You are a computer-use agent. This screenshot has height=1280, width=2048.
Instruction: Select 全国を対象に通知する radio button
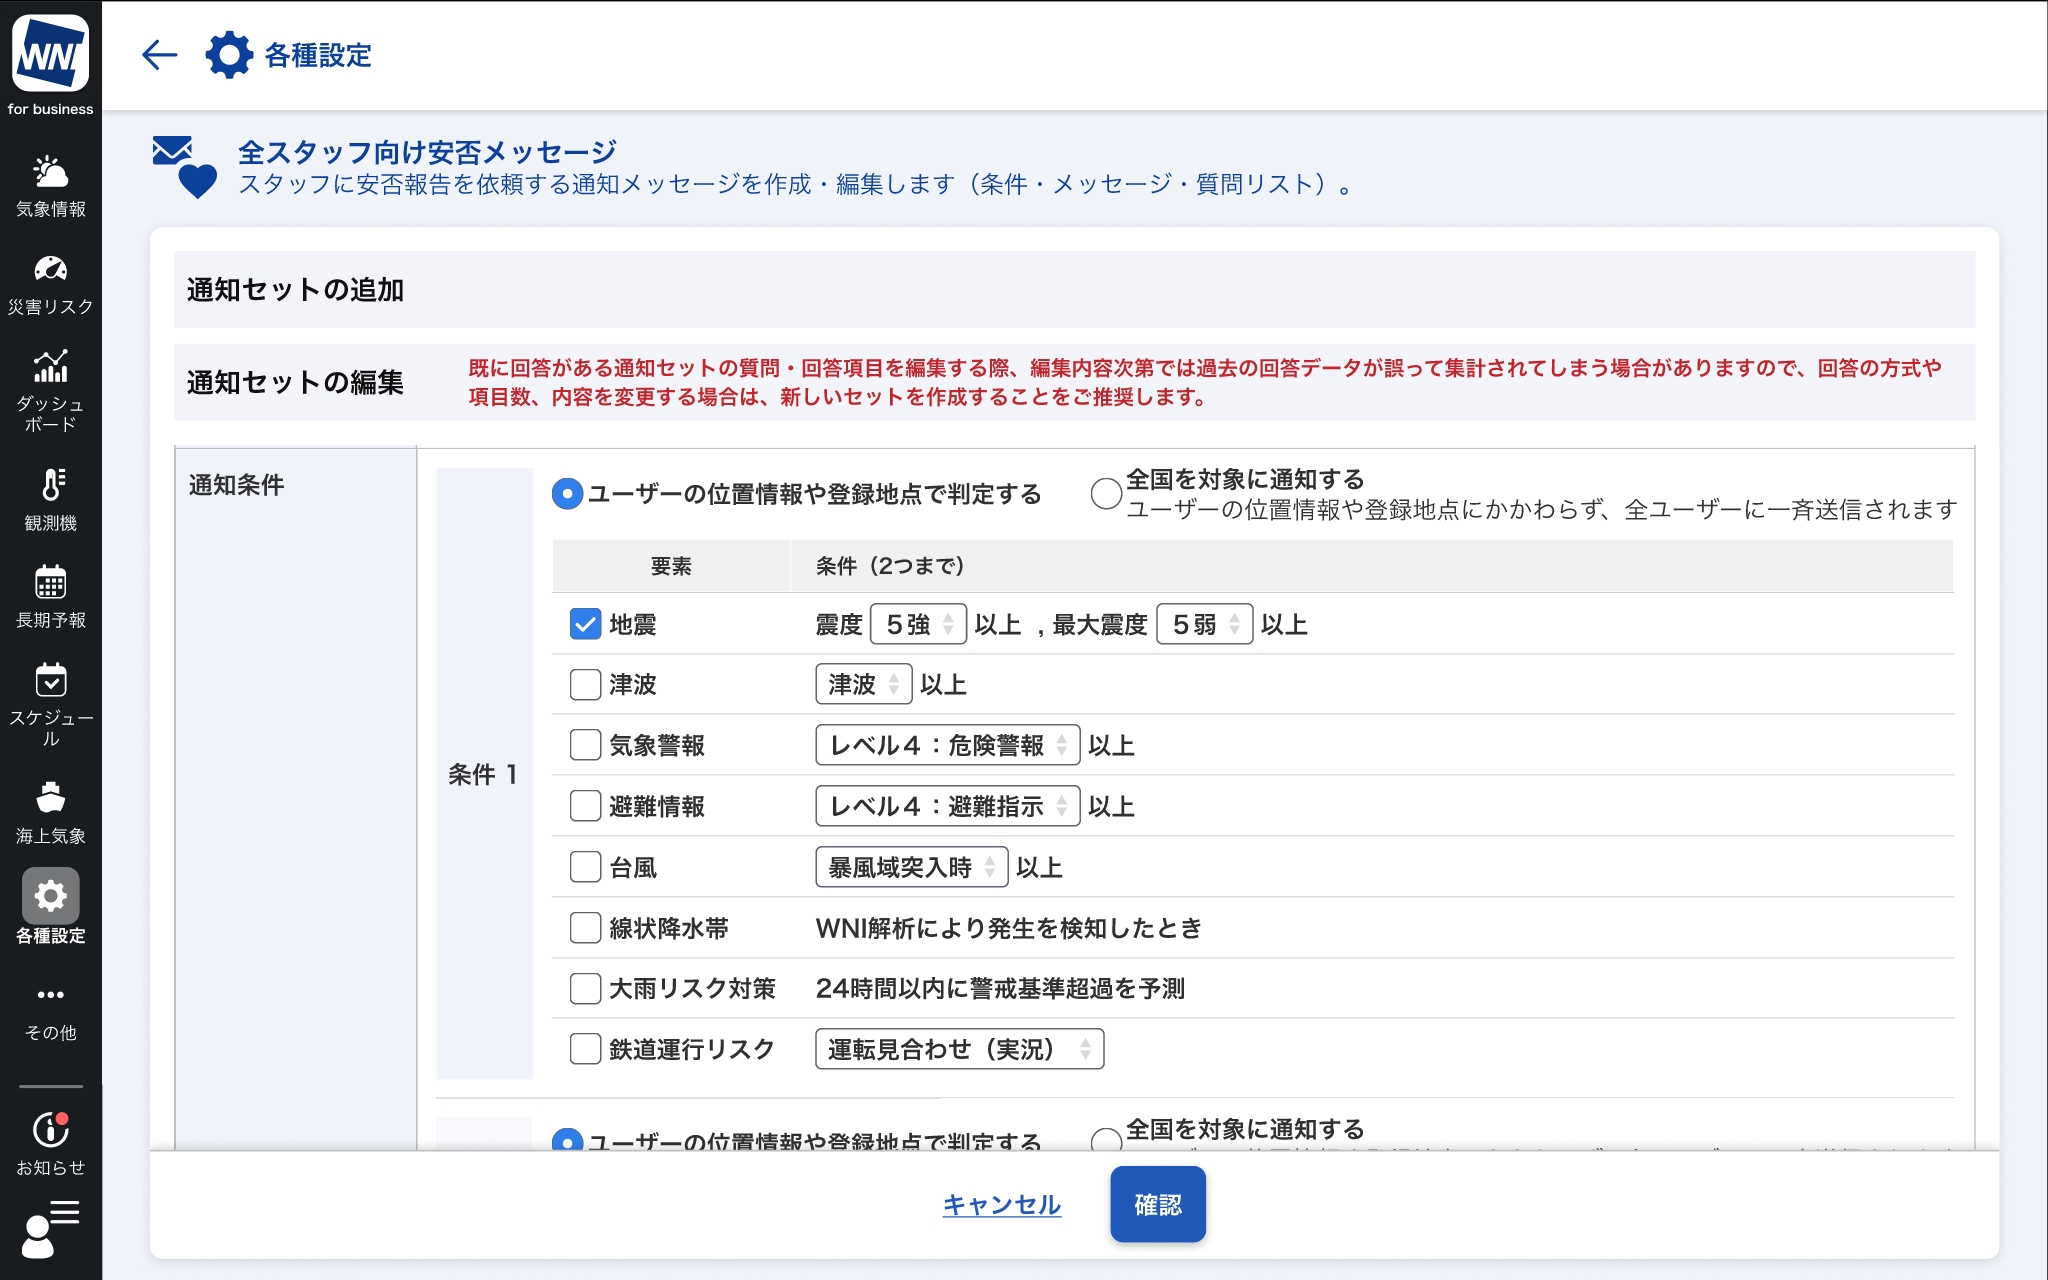(x=1105, y=493)
